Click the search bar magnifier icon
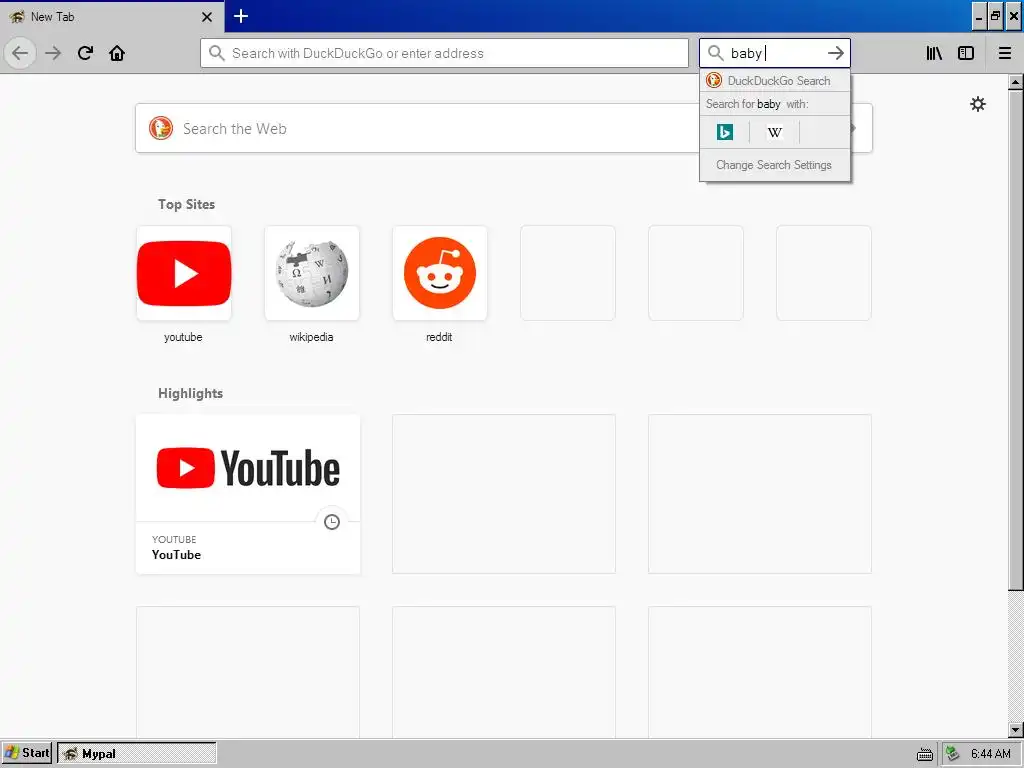Screen dimensions: 1024x768 (716, 53)
